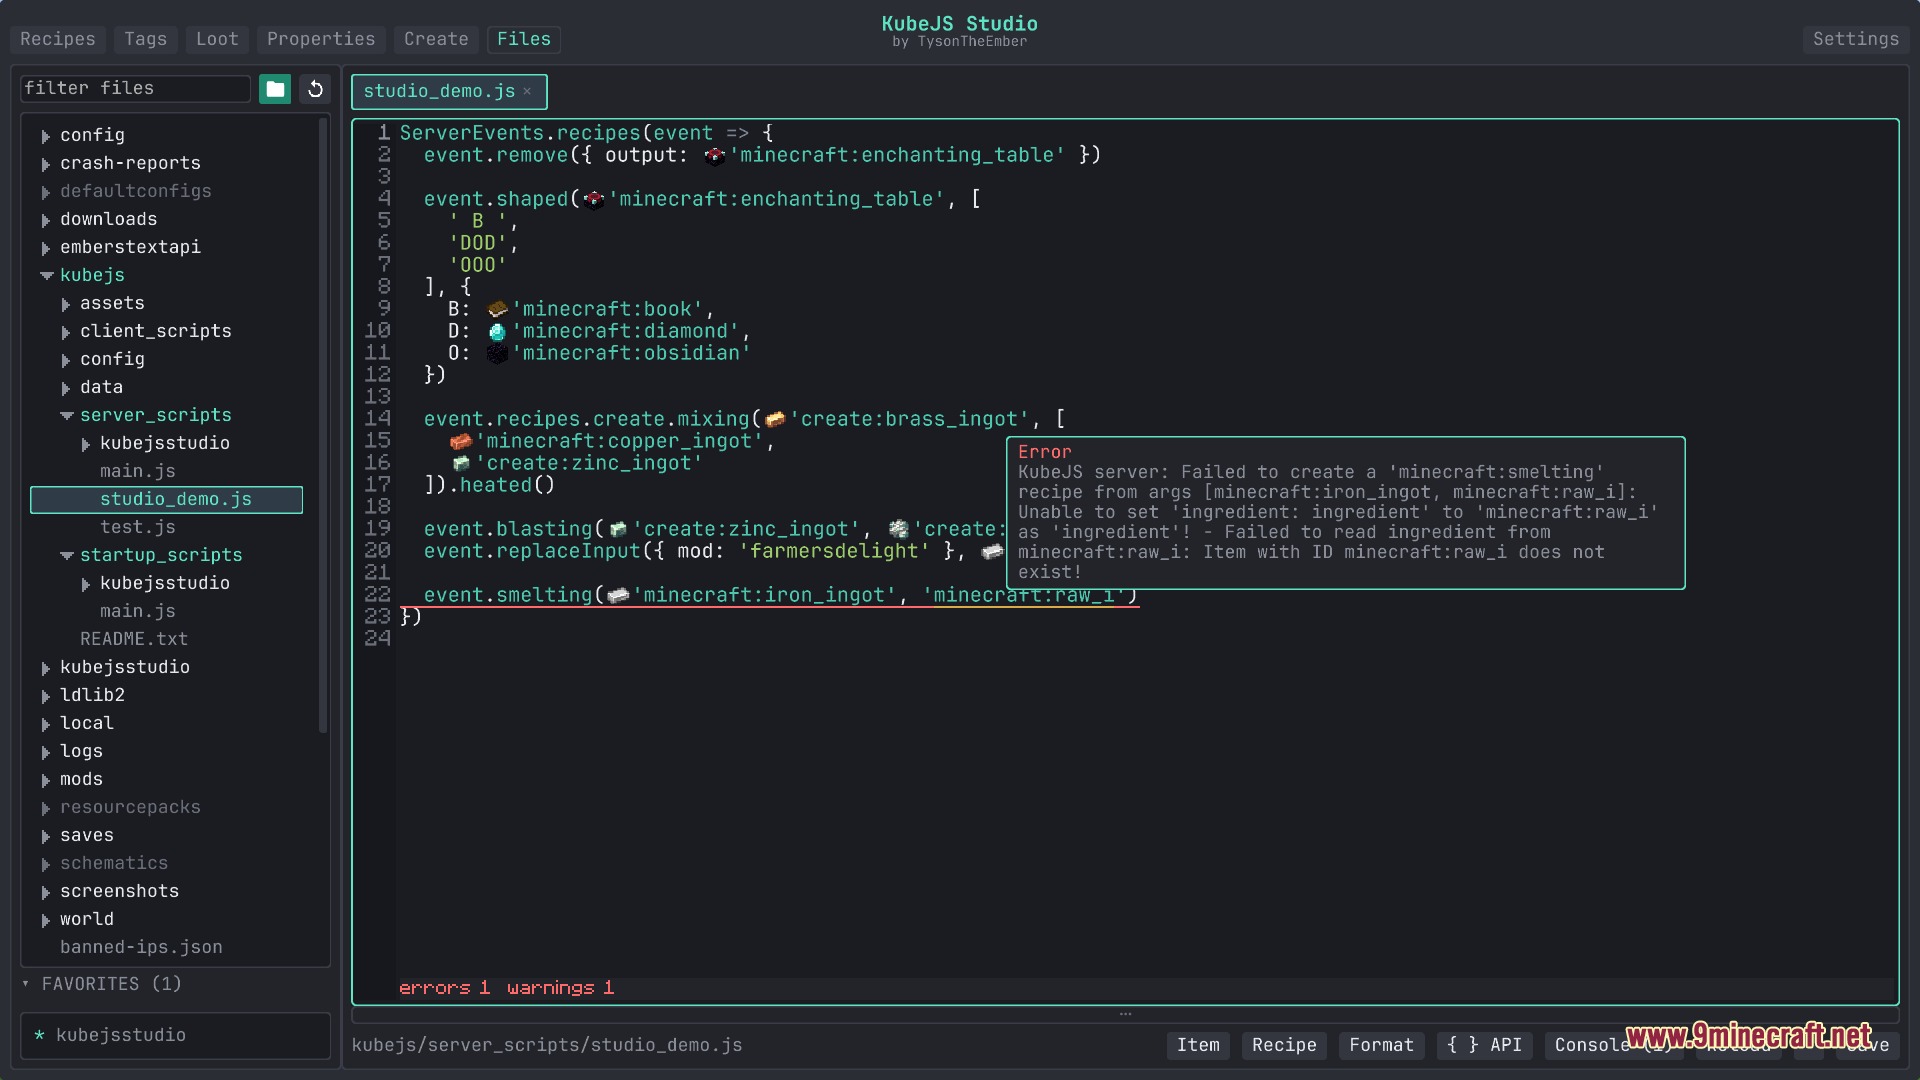The image size is (1920, 1080).
Task: Click the zinc ingot icon on line 16
Action: [461, 463]
